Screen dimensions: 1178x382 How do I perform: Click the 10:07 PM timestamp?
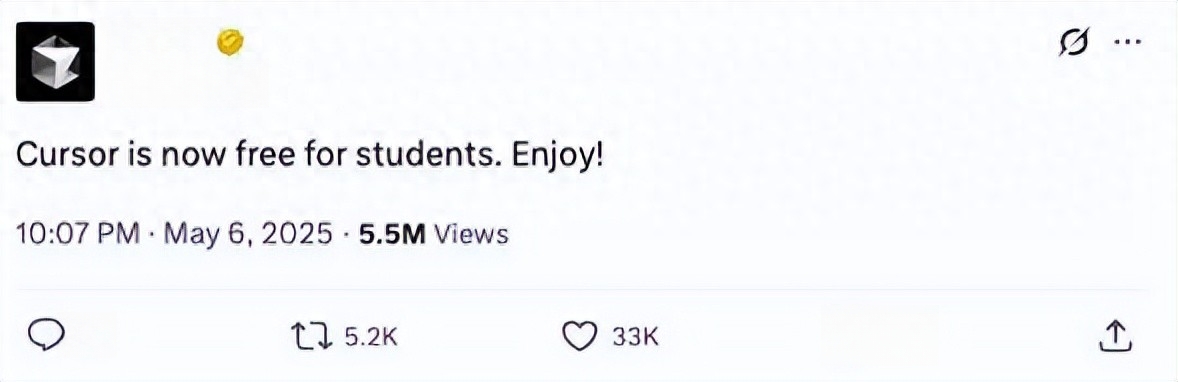coord(78,235)
